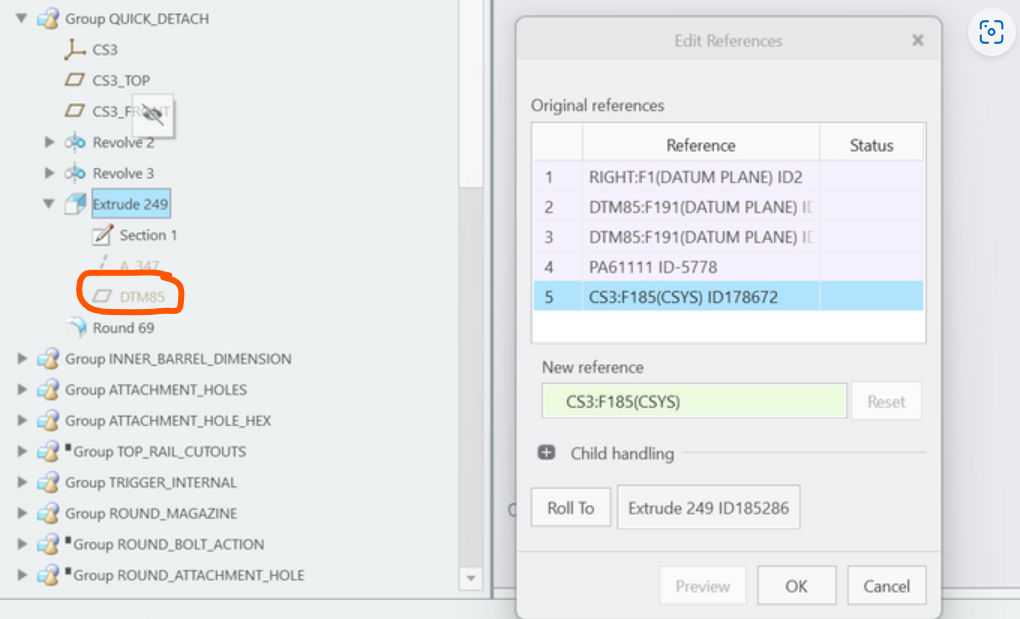Expand the Child handling section

coord(545,452)
